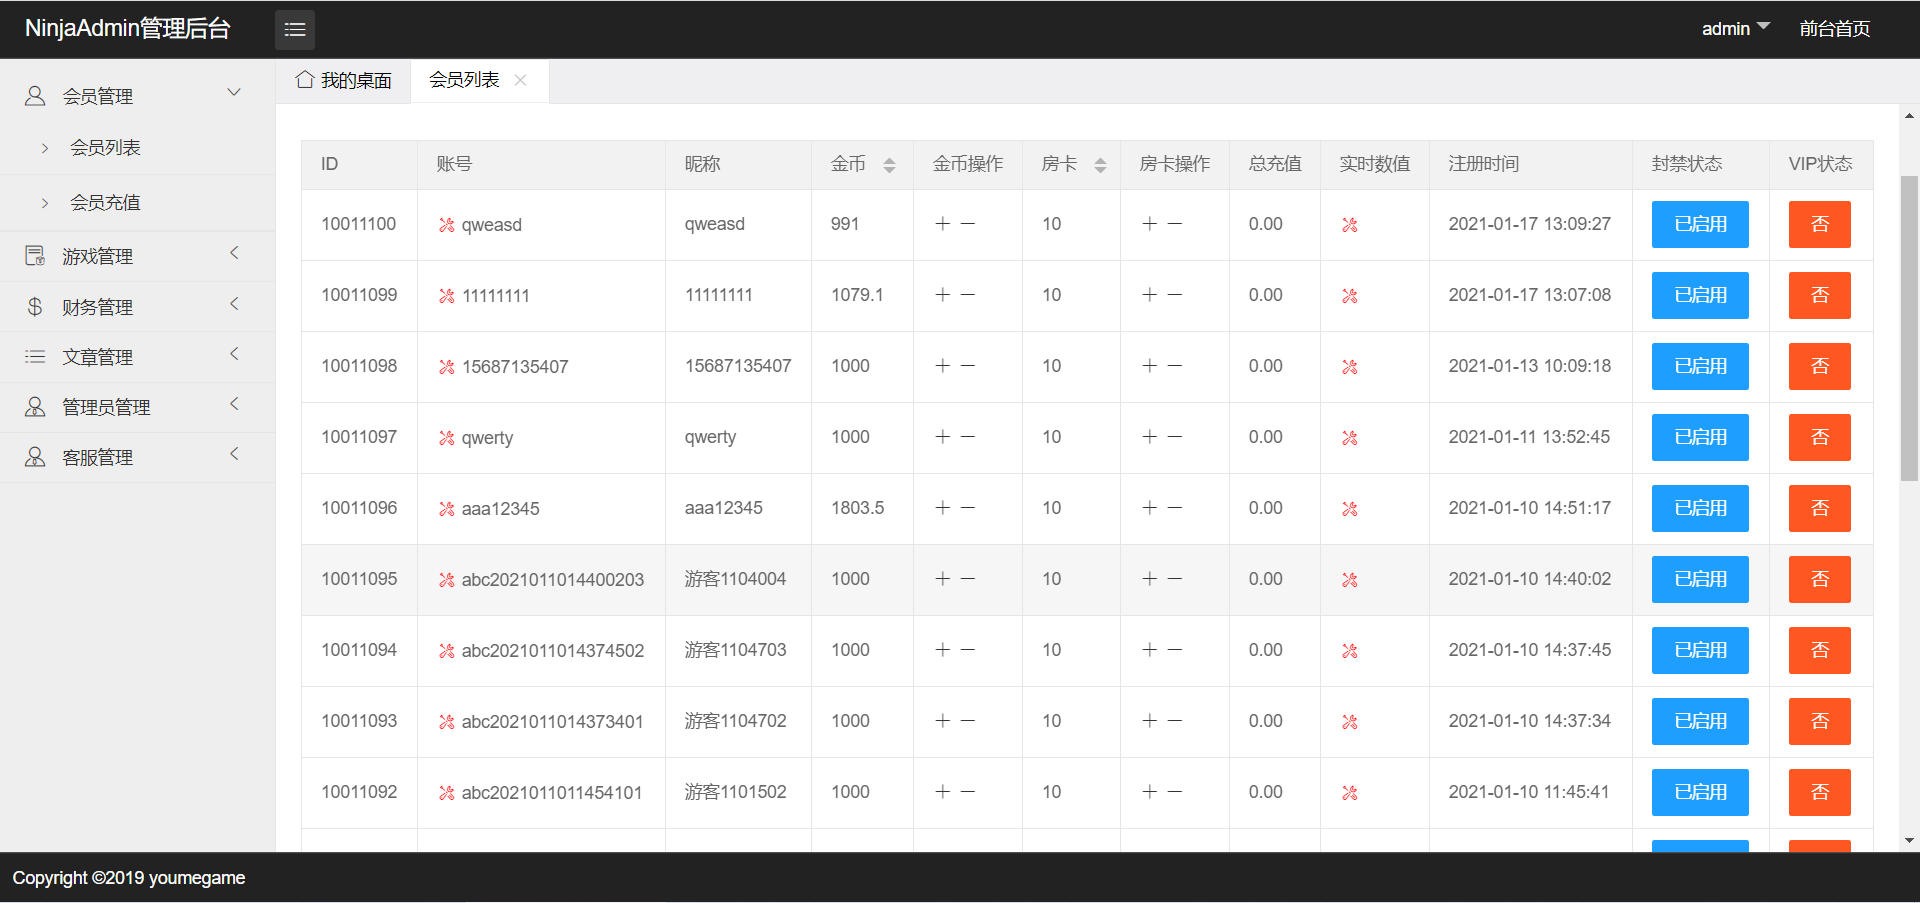Click the member management person icon in sidebar
The height and width of the screenshot is (903, 1920).
(x=35, y=95)
